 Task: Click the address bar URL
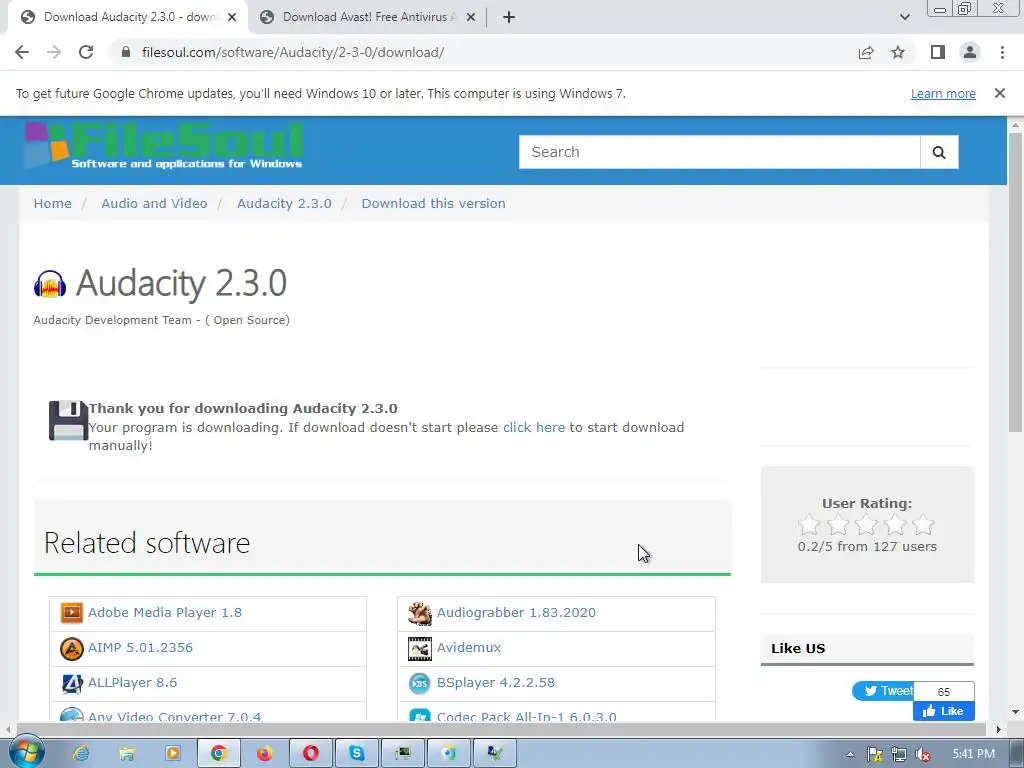(293, 52)
